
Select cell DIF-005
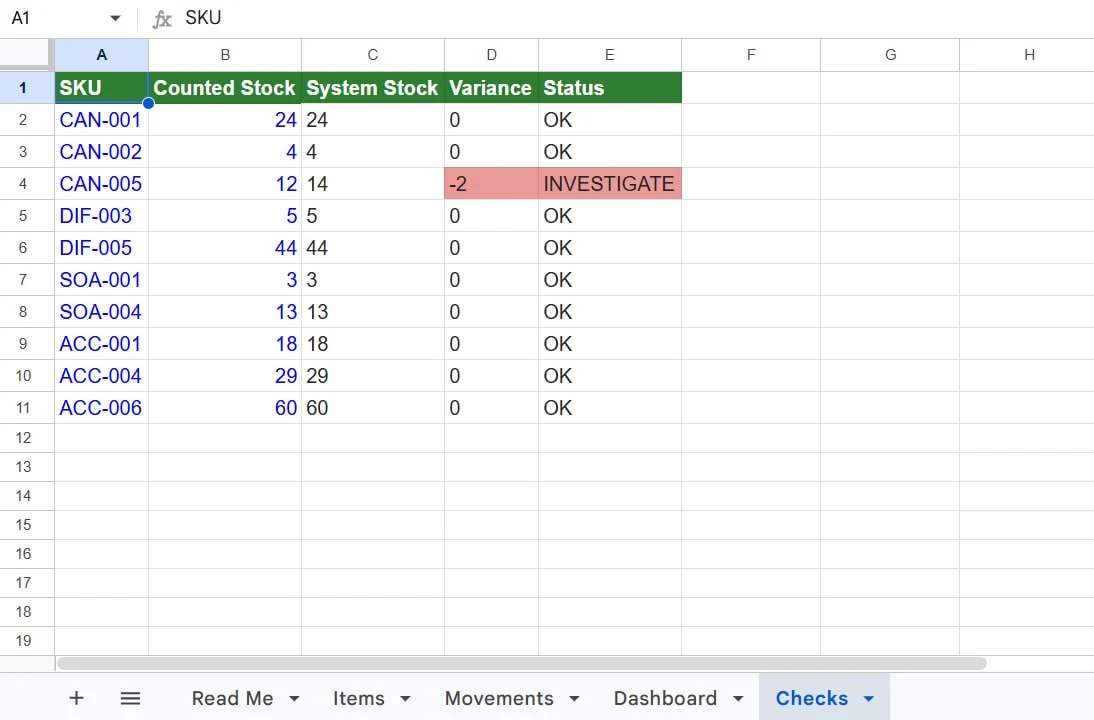point(101,248)
